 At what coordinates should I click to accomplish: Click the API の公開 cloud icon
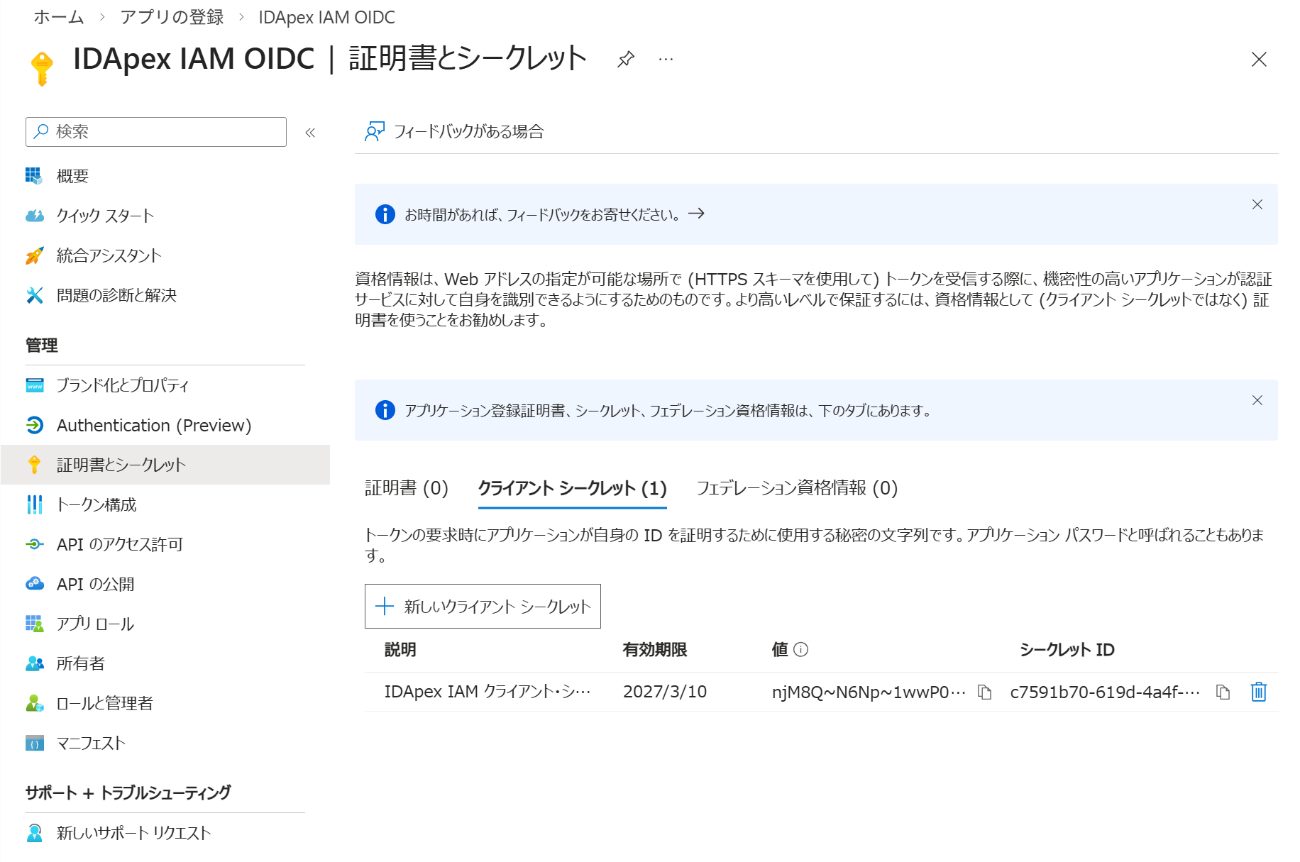35,584
